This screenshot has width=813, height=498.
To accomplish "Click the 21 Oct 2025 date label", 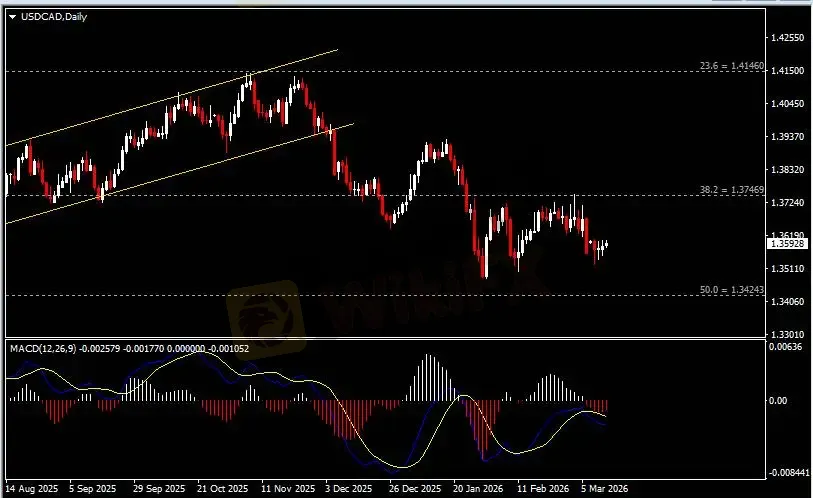I will click(221, 489).
